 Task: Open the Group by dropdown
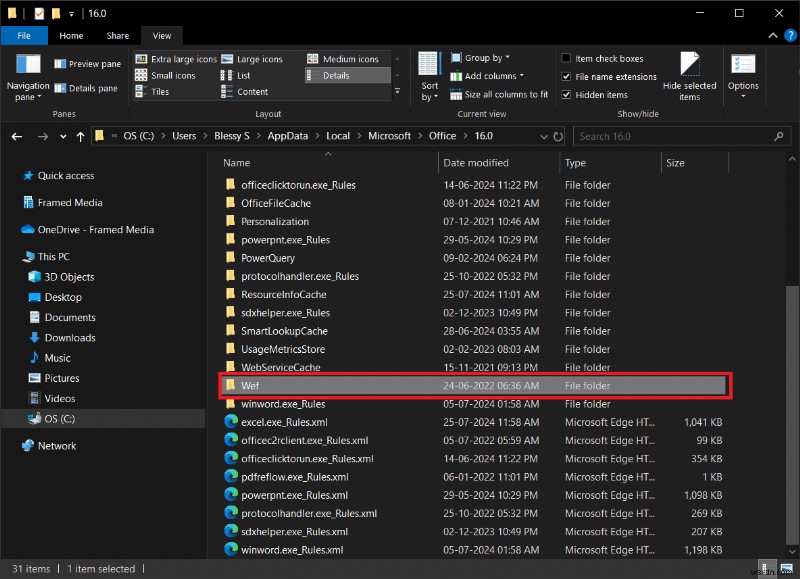click(480, 58)
